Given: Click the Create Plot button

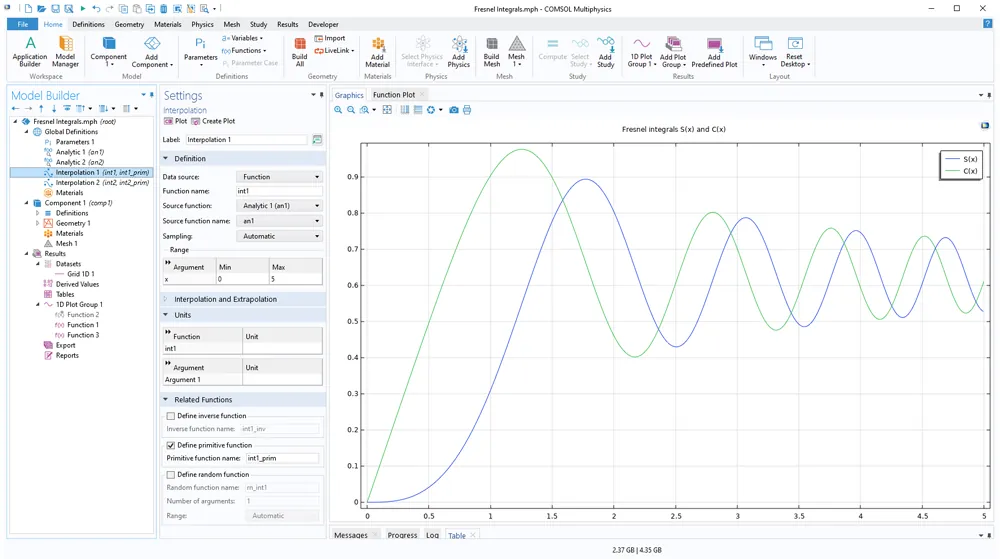Looking at the screenshot, I should tap(213, 121).
